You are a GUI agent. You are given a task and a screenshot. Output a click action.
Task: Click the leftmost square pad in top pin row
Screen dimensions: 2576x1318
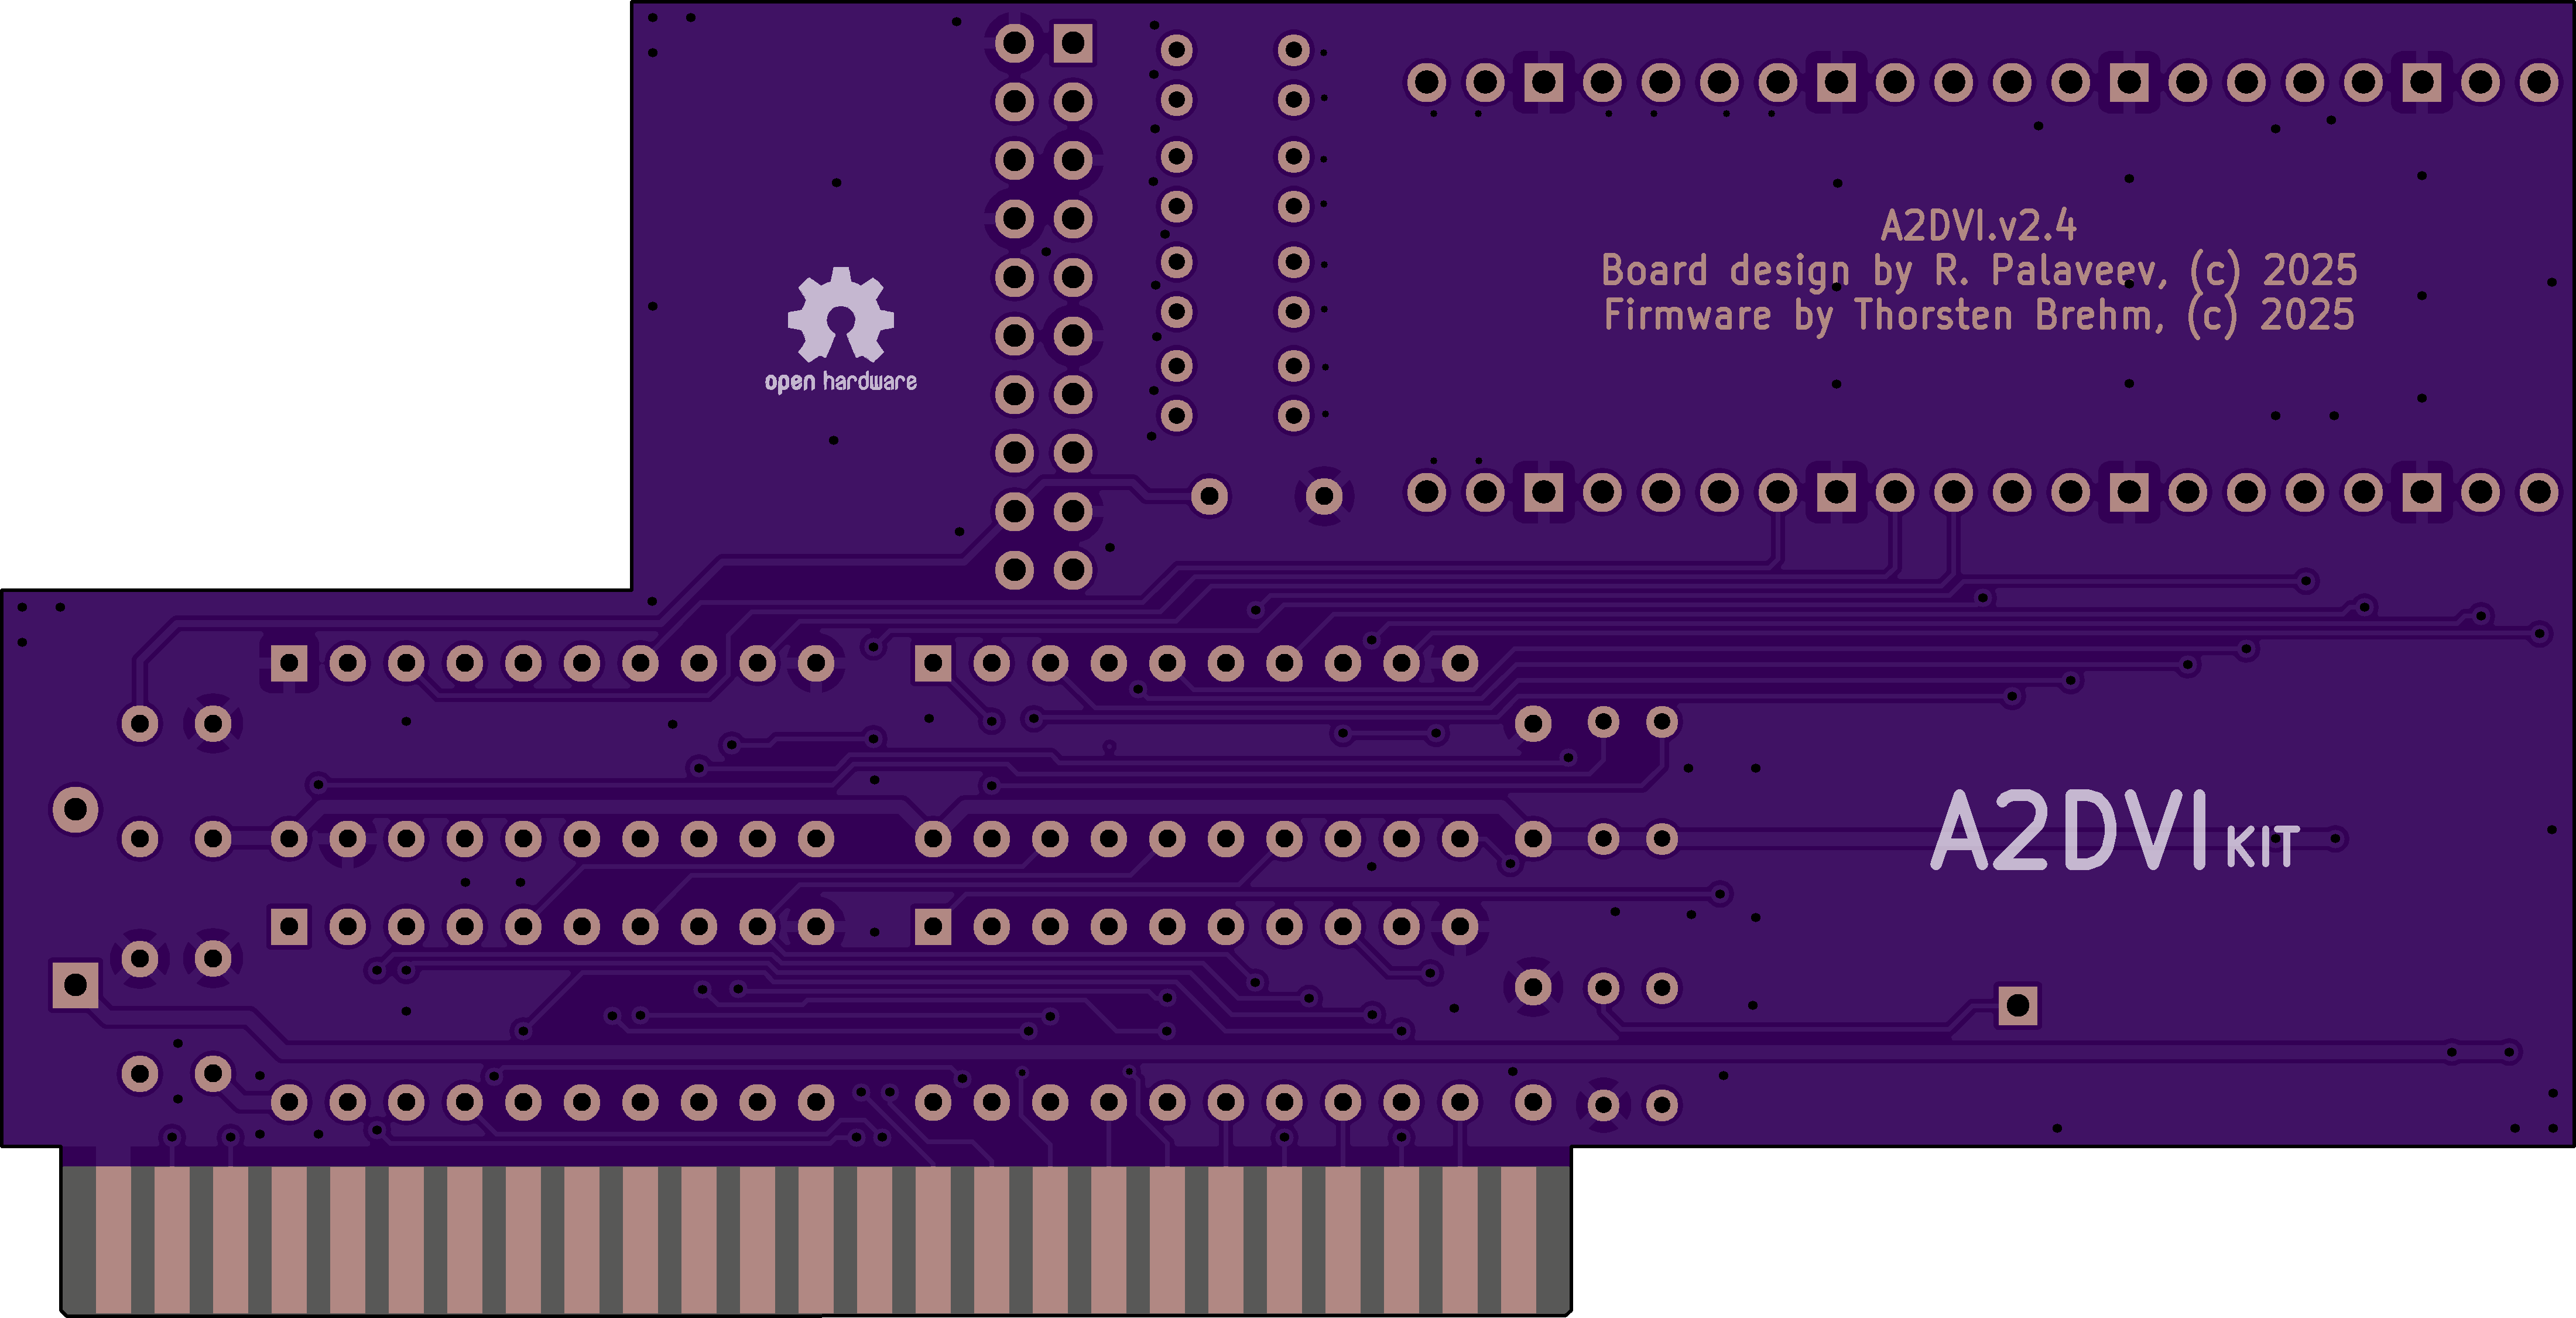point(1544,82)
